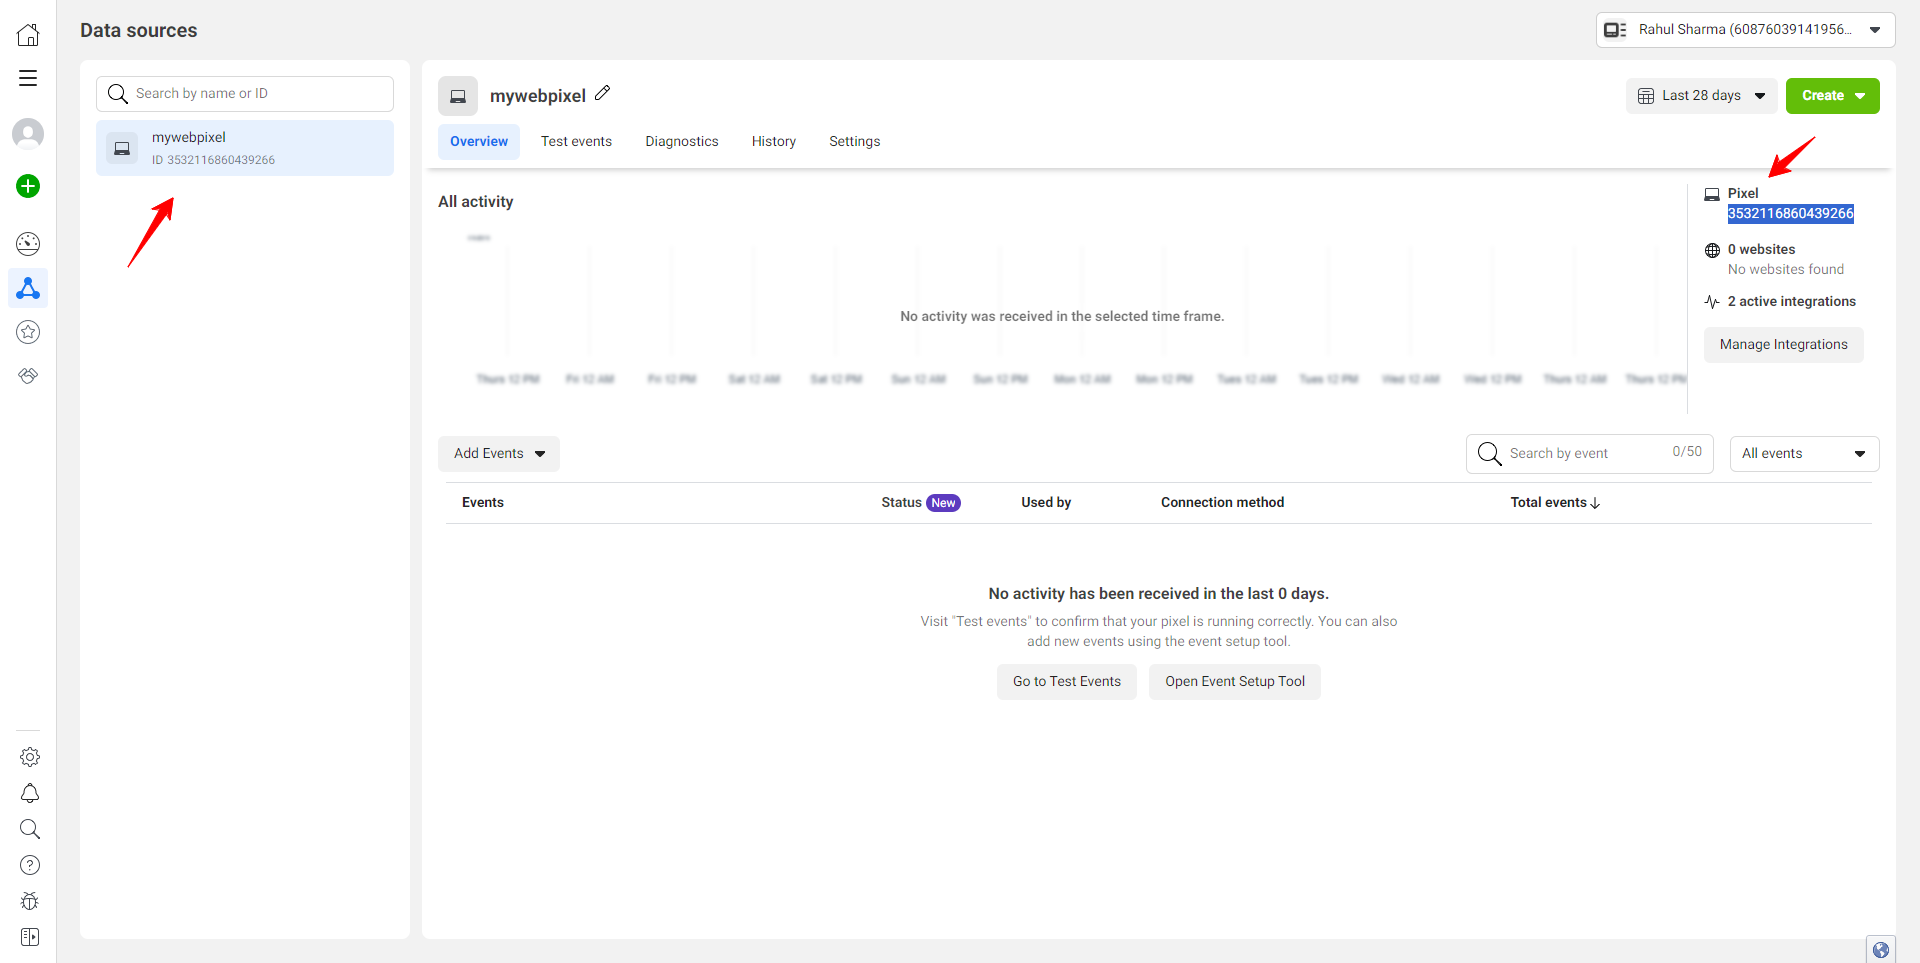
Task: Click the 0 websites label
Action: tap(1761, 250)
